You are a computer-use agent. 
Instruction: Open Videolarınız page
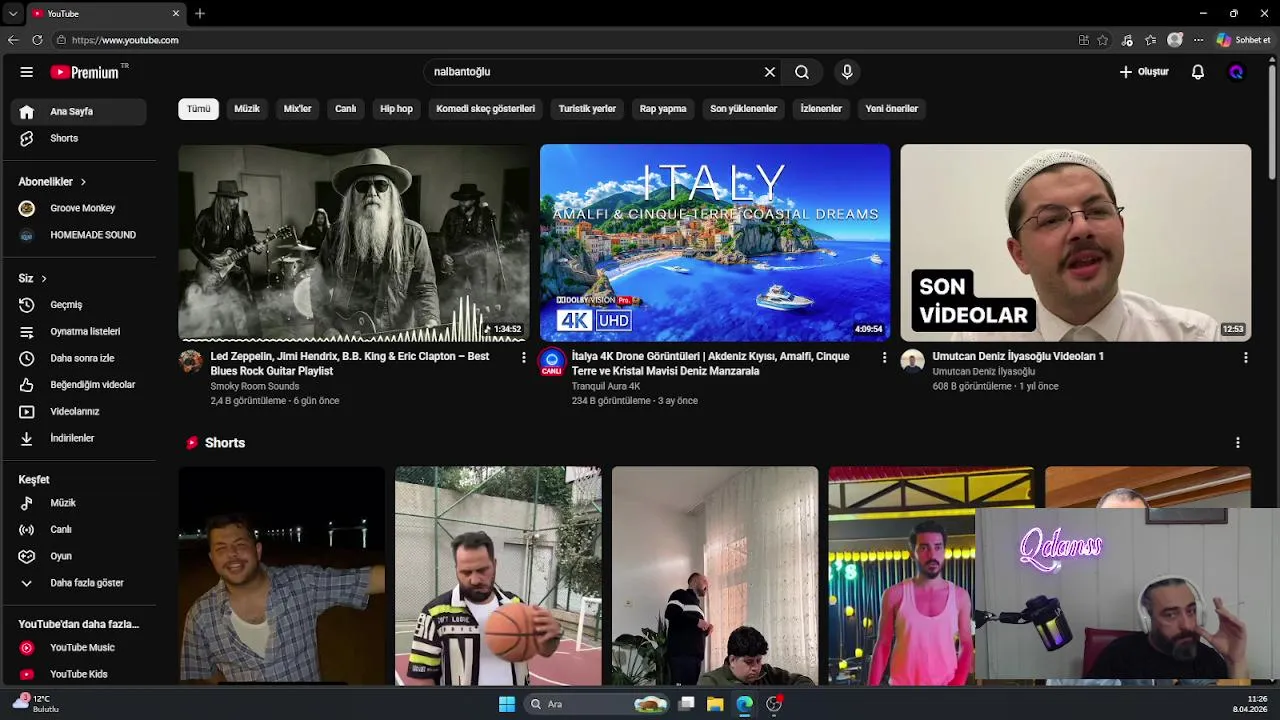(x=79, y=411)
